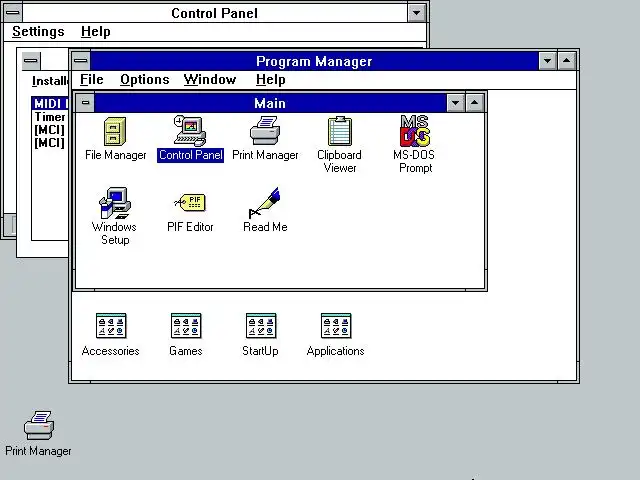Open the Help menu in Control Panel
Viewport: 640px width, 480px height.
pyautogui.click(x=96, y=31)
